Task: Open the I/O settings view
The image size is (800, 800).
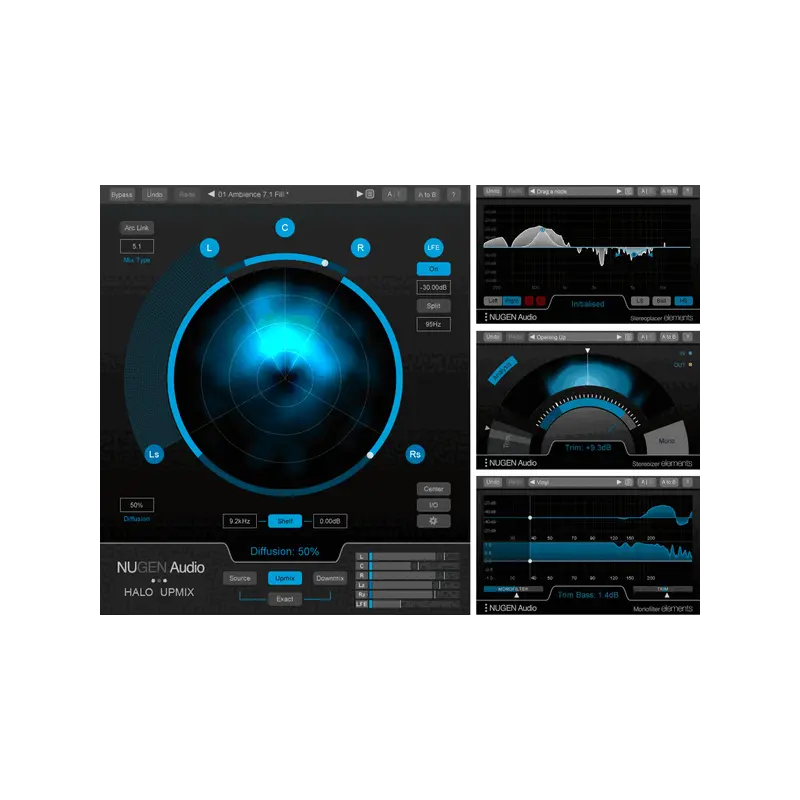Action: [433, 505]
